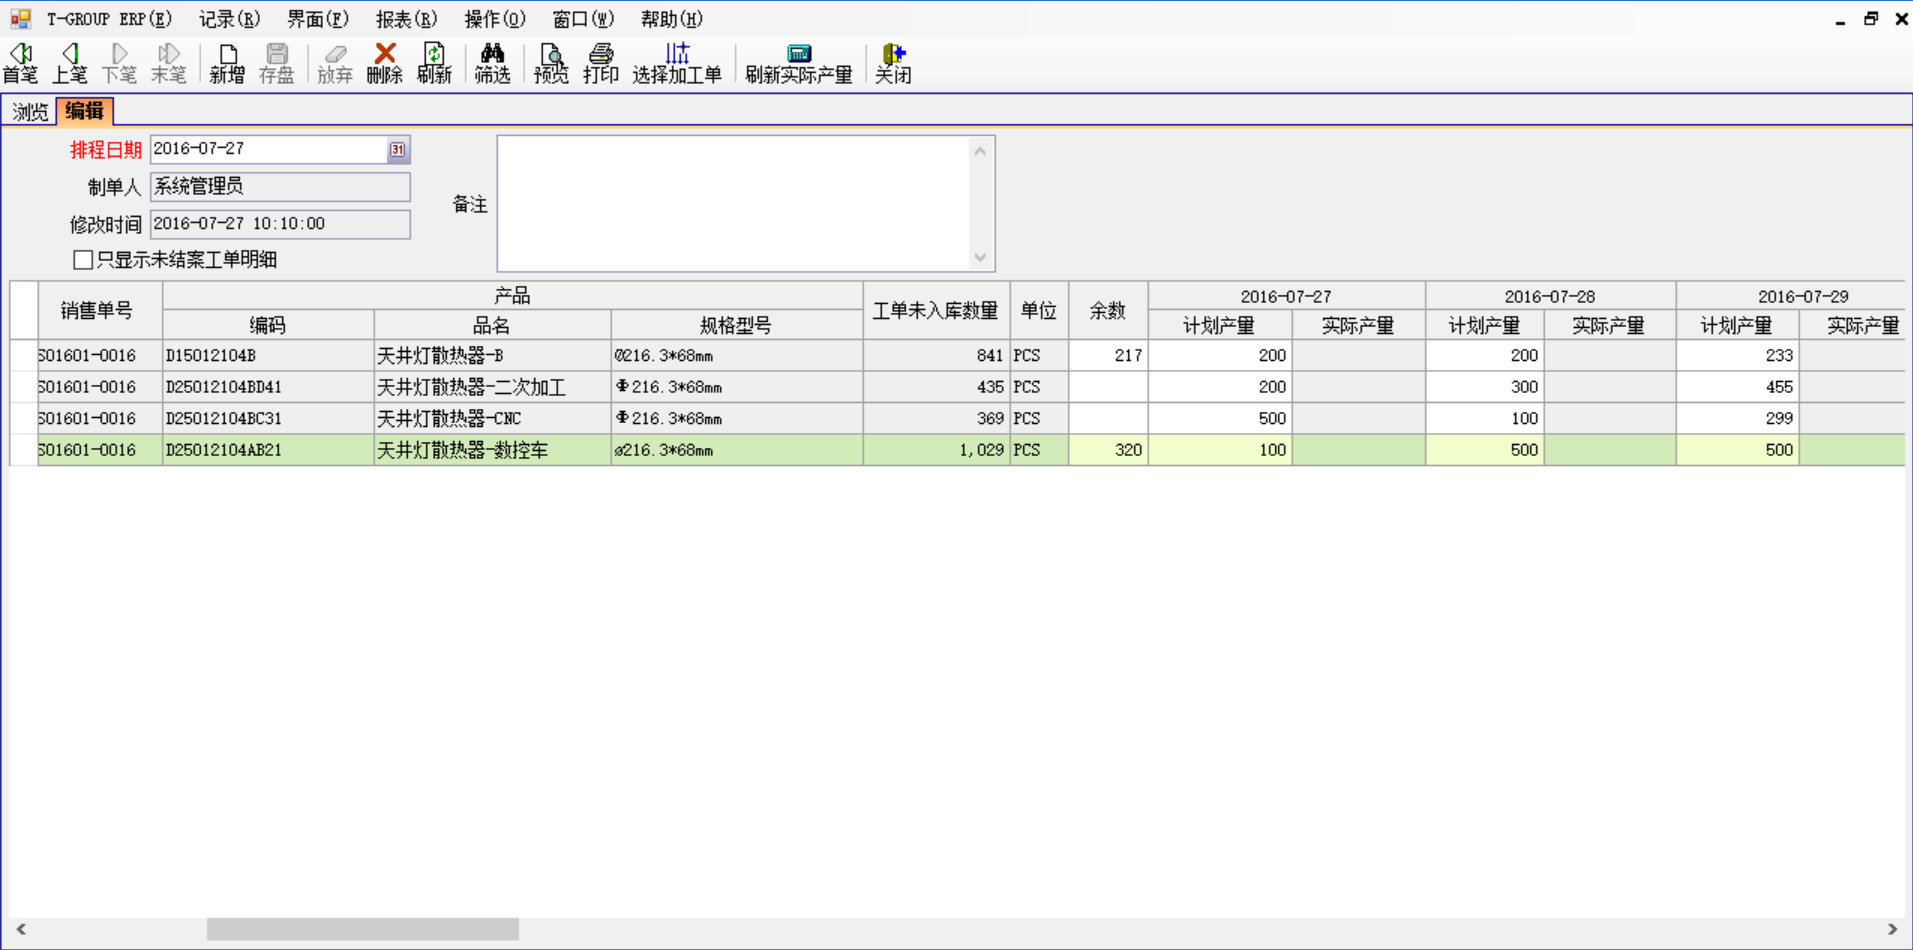Refresh data with 刷新 icon

click(434, 63)
